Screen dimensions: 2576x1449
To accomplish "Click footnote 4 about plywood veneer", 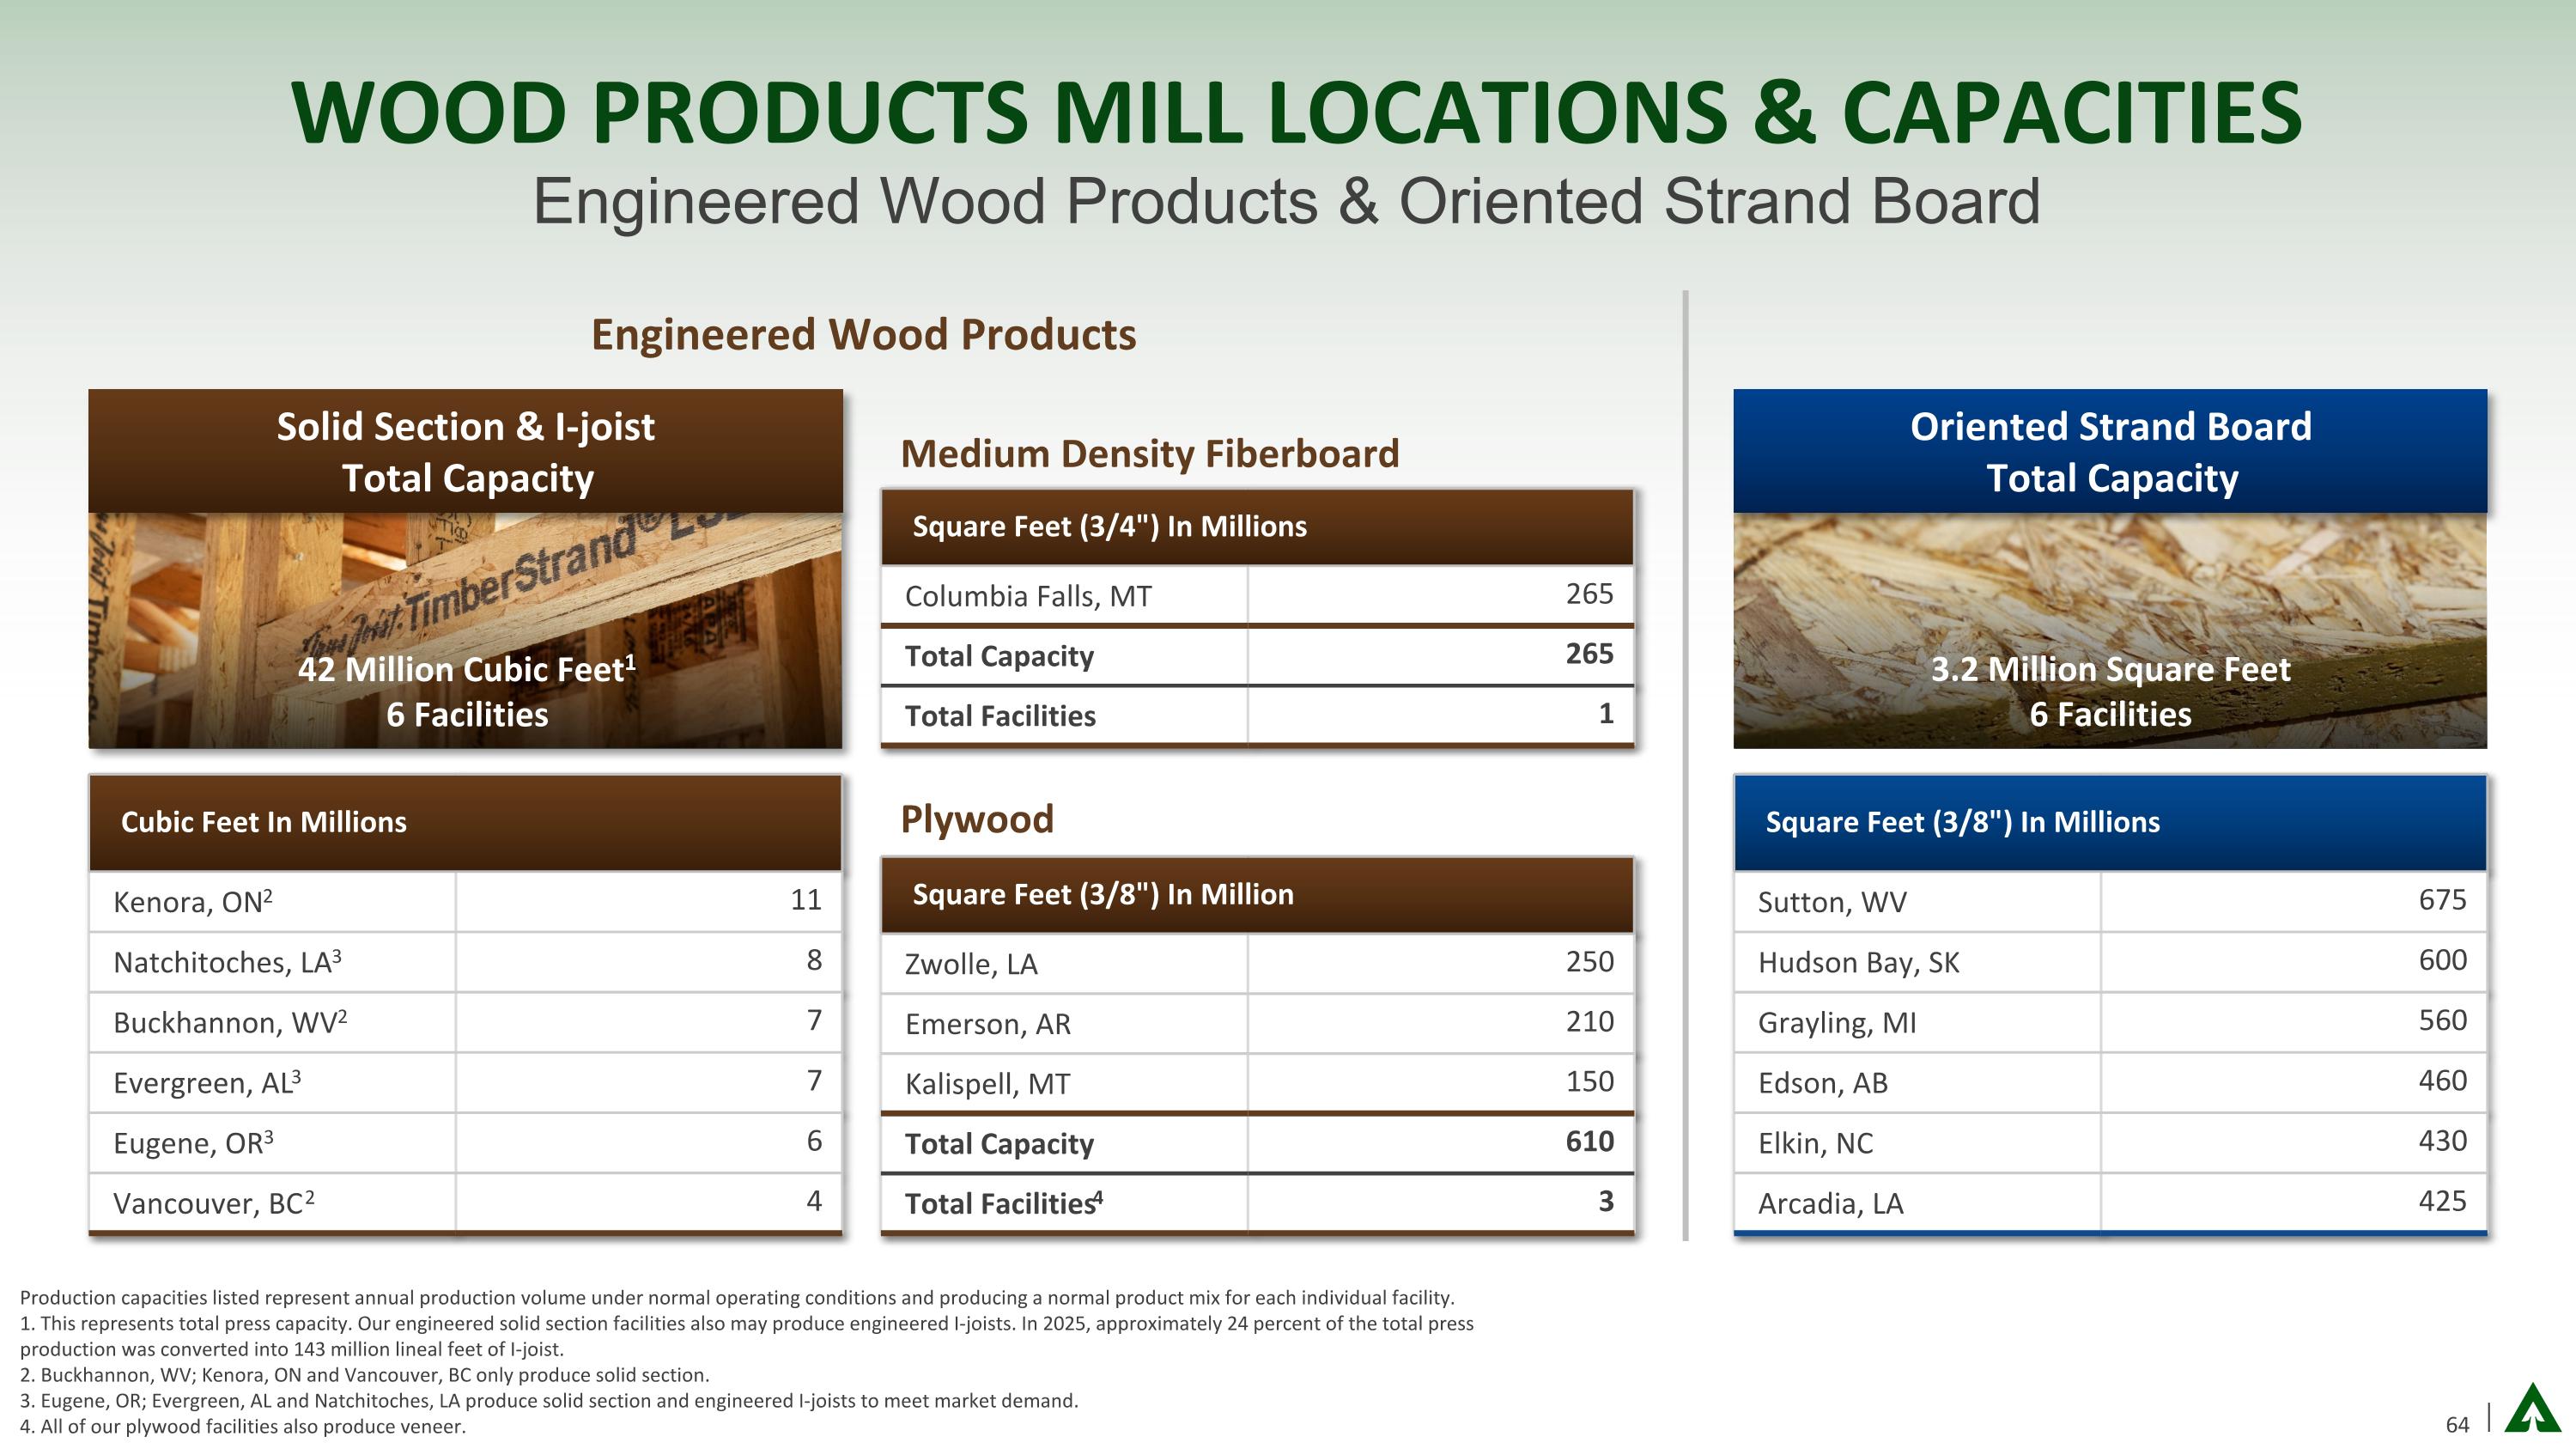I will (x=243, y=1426).
